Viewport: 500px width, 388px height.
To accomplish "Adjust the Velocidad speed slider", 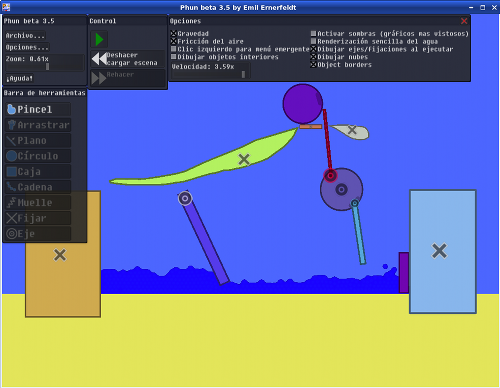I will pyautogui.click(x=211, y=74).
